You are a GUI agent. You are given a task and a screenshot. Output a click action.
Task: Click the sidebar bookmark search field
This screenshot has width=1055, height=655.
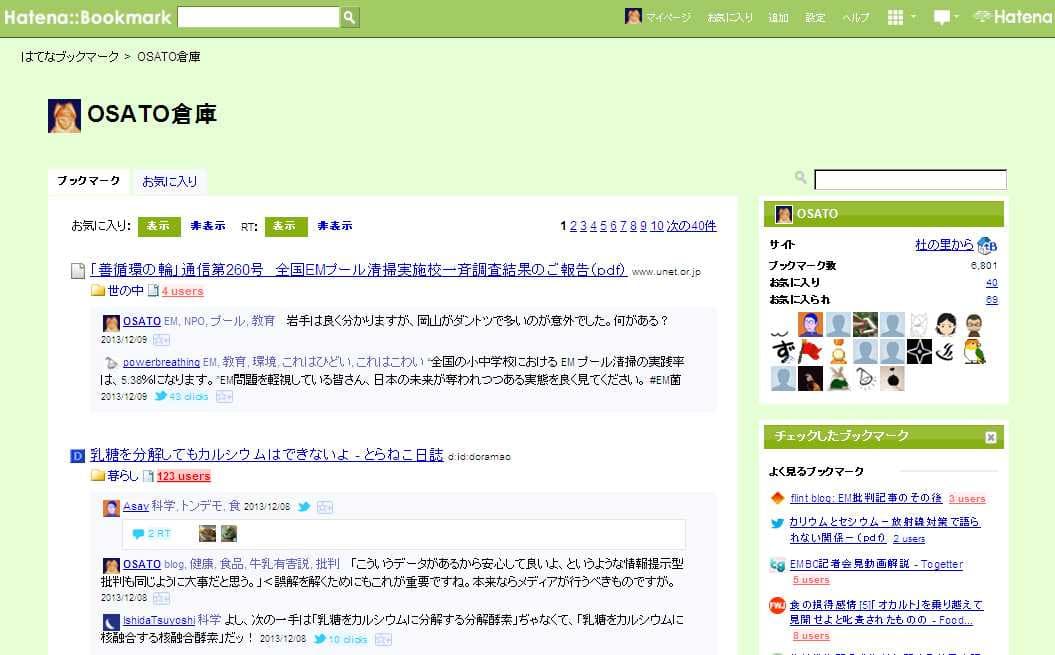910,180
